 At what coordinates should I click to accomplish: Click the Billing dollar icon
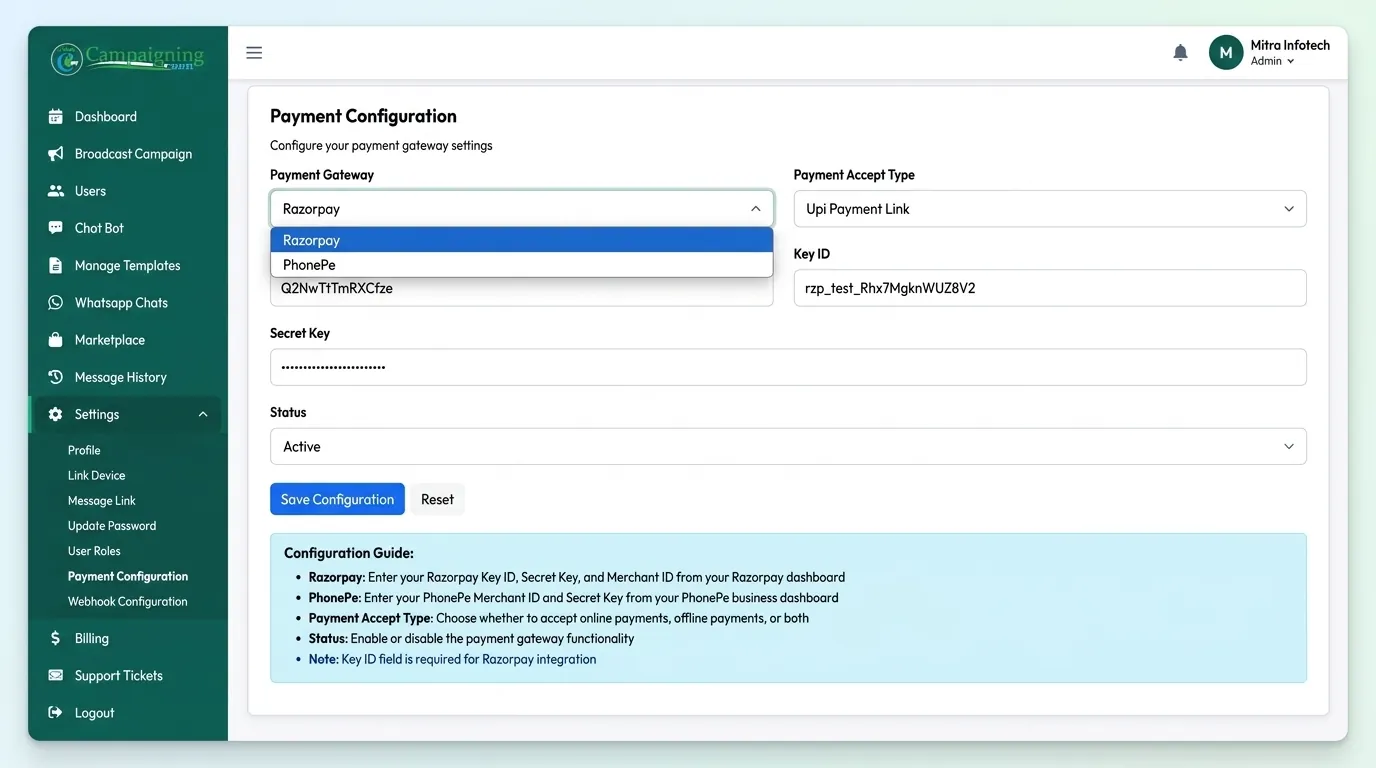(56, 638)
